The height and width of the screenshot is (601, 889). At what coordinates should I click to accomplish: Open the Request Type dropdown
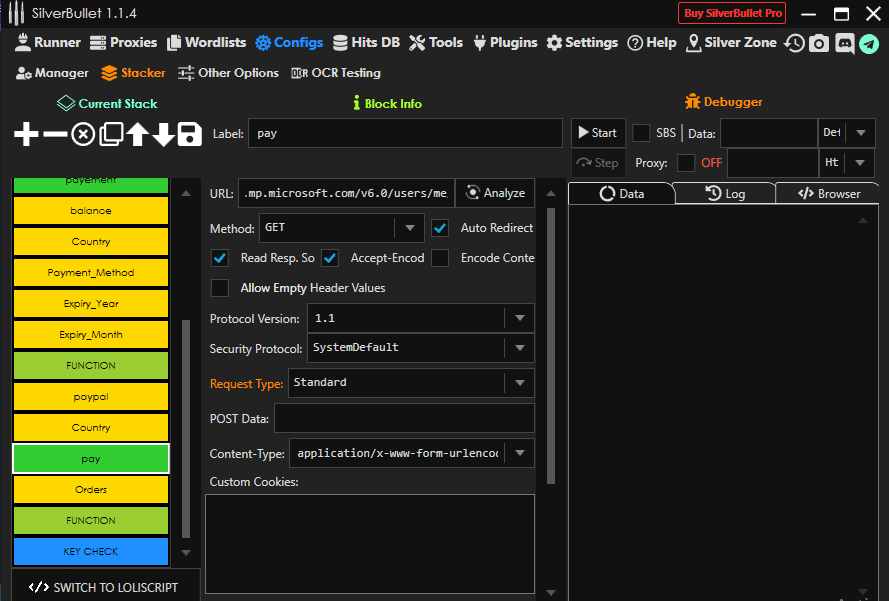click(411, 383)
